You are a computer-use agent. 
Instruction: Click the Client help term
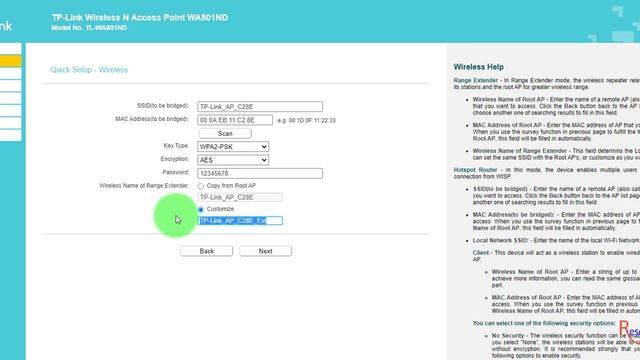[480, 253]
